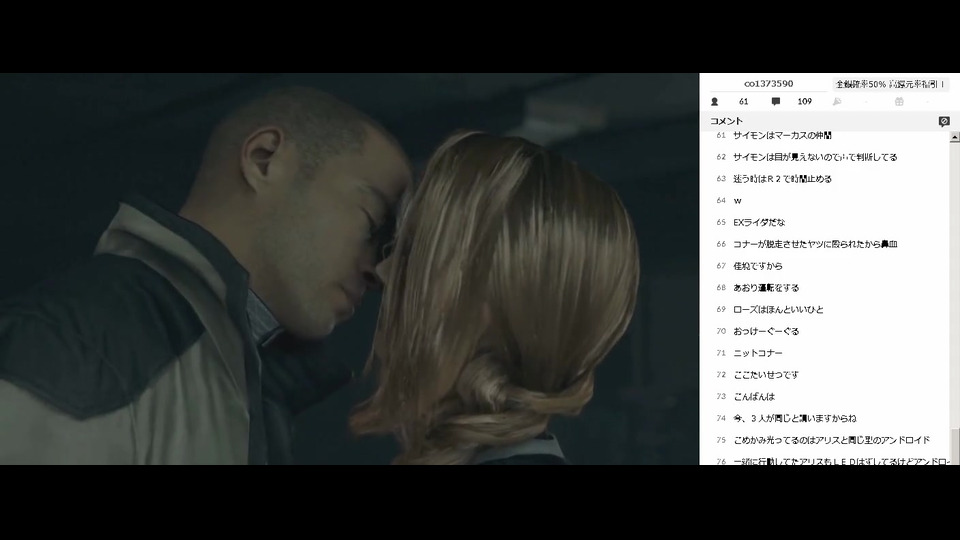
Task: Click the 50% banner beside community ID
Action: [x=890, y=84]
